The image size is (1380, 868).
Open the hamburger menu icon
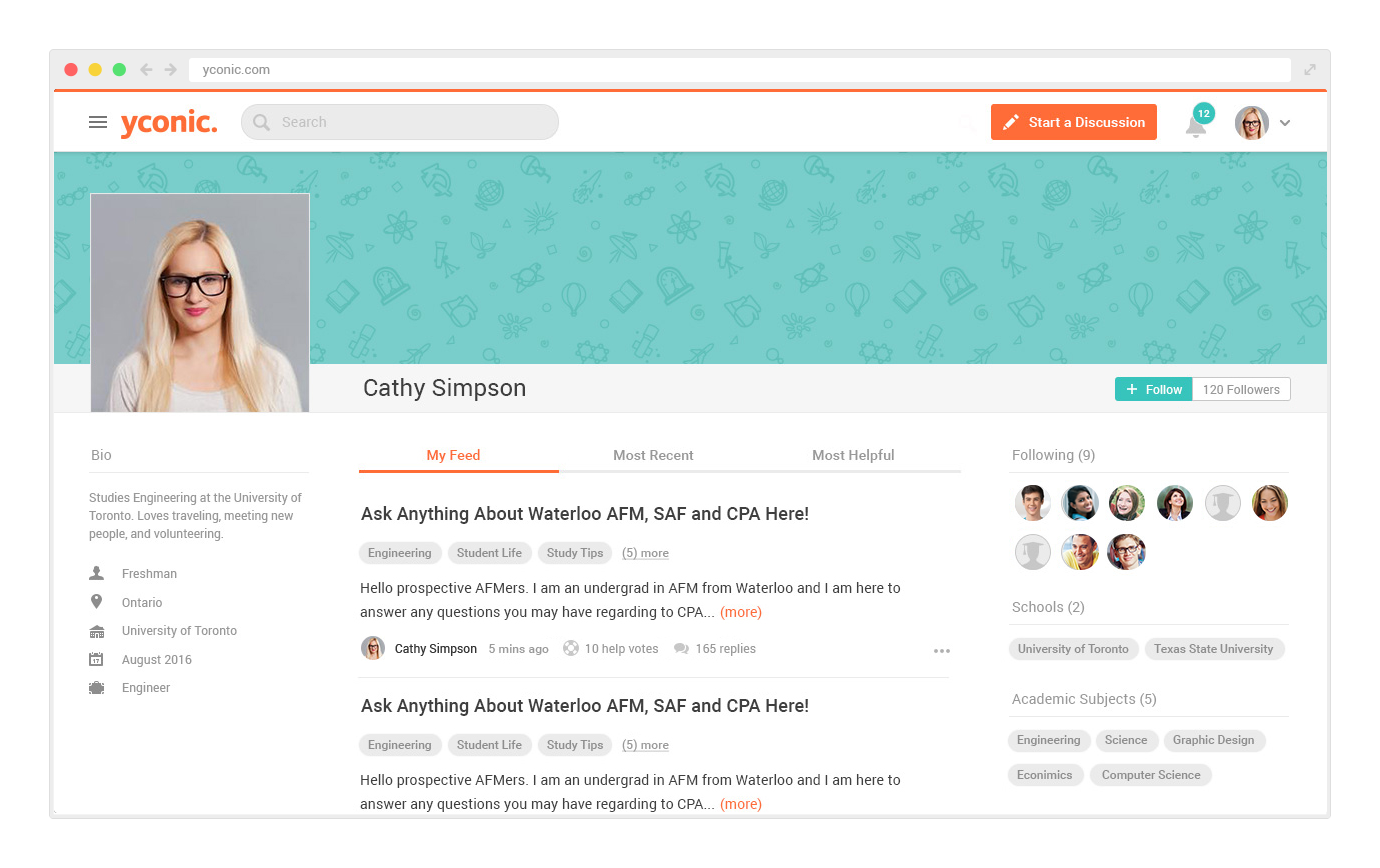click(98, 122)
